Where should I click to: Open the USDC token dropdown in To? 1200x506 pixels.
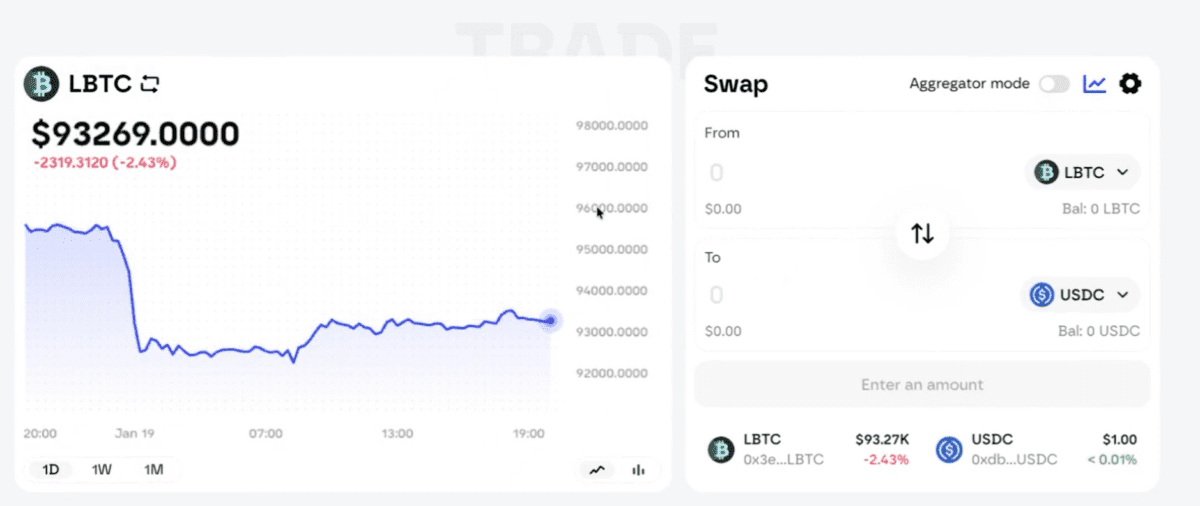[x=1083, y=295]
